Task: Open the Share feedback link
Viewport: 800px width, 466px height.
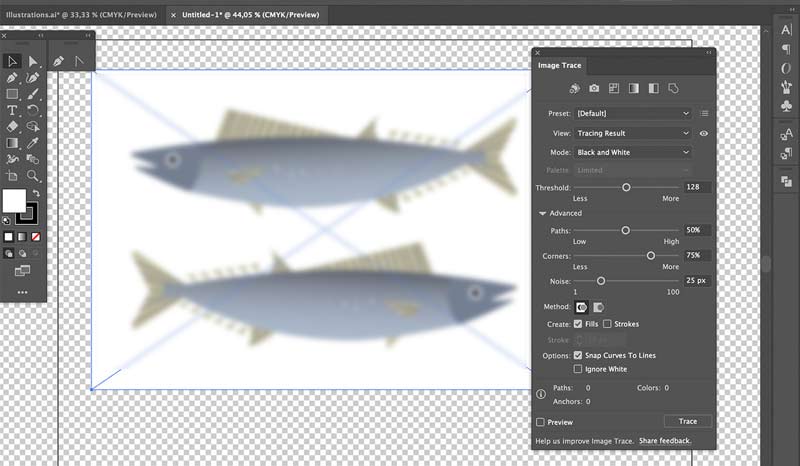Action: (664, 440)
